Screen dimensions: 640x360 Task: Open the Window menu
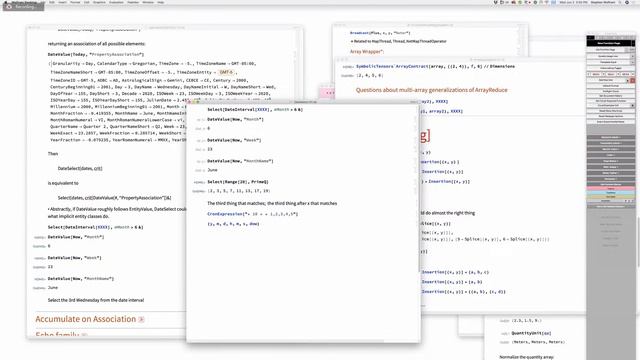pyautogui.click(x=148, y=2)
